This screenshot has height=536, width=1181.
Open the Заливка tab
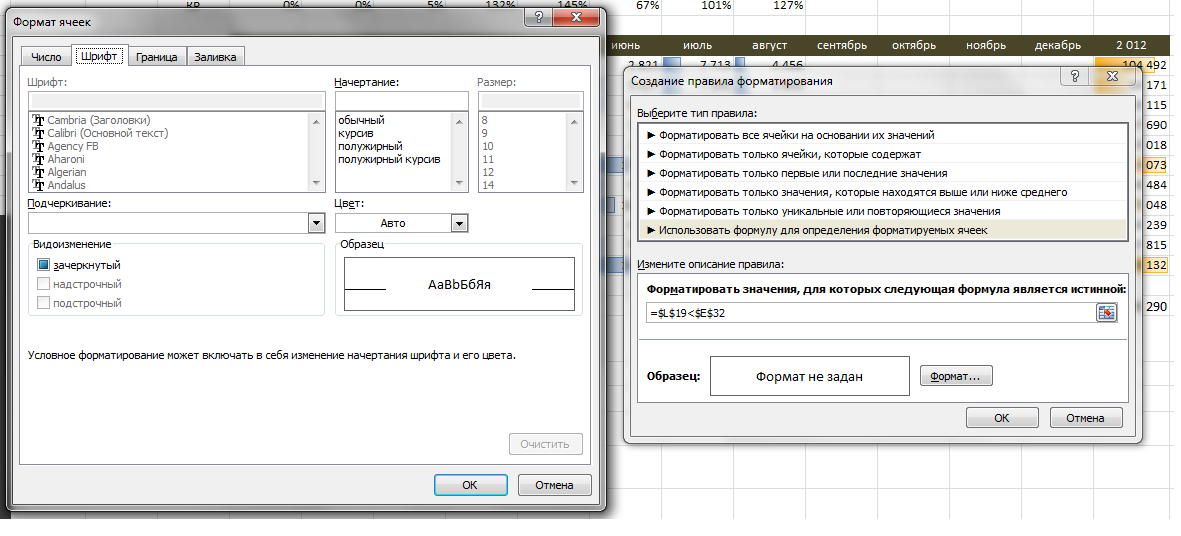point(215,57)
